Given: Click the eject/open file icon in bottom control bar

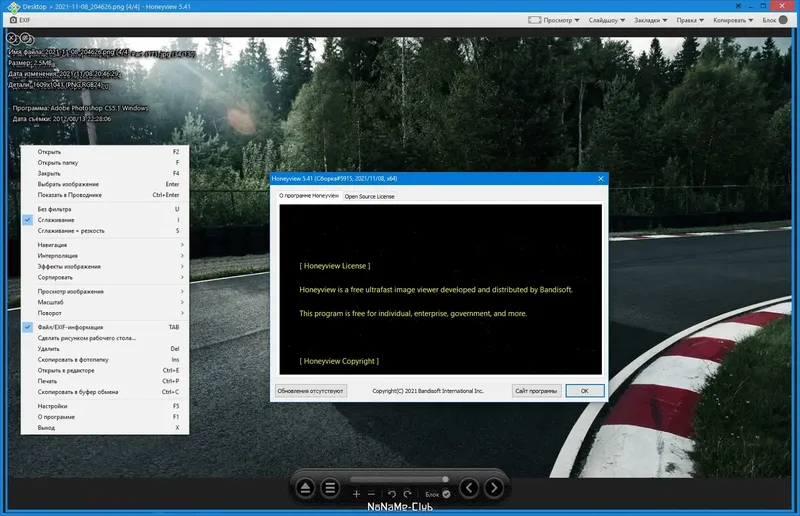Looking at the screenshot, I should tap(305, 488).
